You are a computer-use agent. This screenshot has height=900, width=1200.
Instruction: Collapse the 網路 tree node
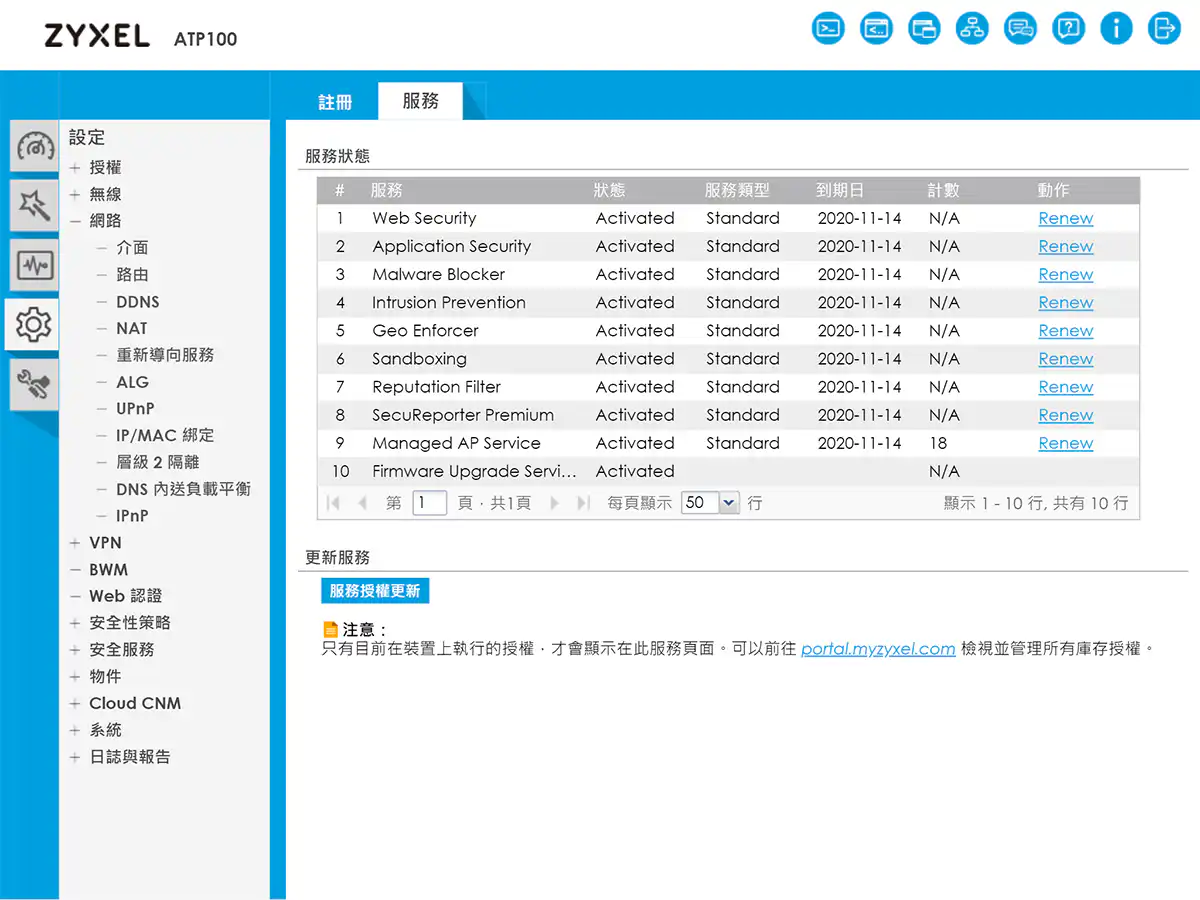click(75, 221)
